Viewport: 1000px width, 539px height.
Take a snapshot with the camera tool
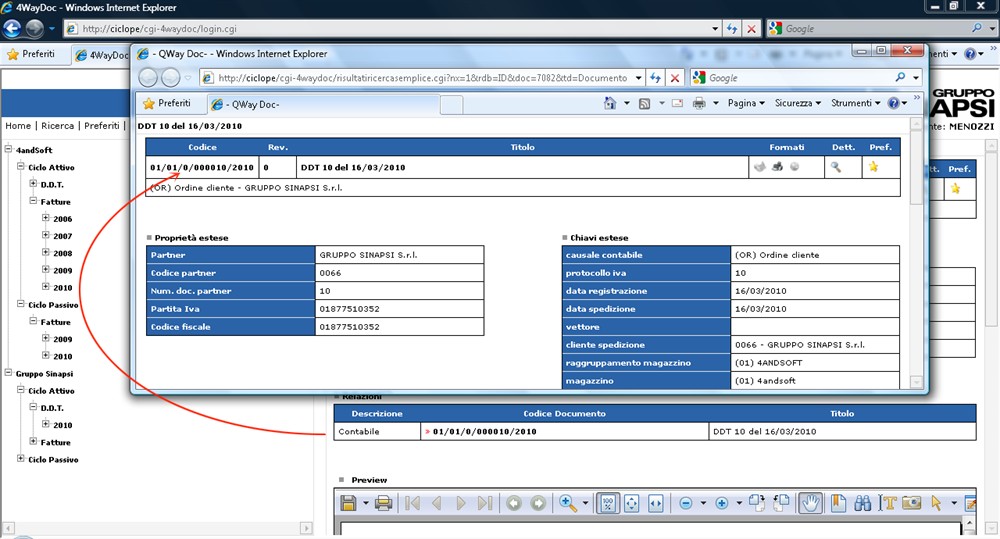click(x=911, y=503)
